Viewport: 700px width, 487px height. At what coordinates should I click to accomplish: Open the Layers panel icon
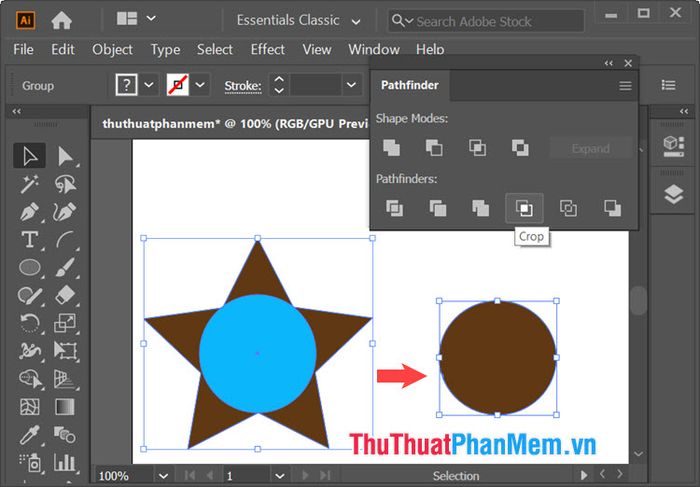click(x=674, y=194)
